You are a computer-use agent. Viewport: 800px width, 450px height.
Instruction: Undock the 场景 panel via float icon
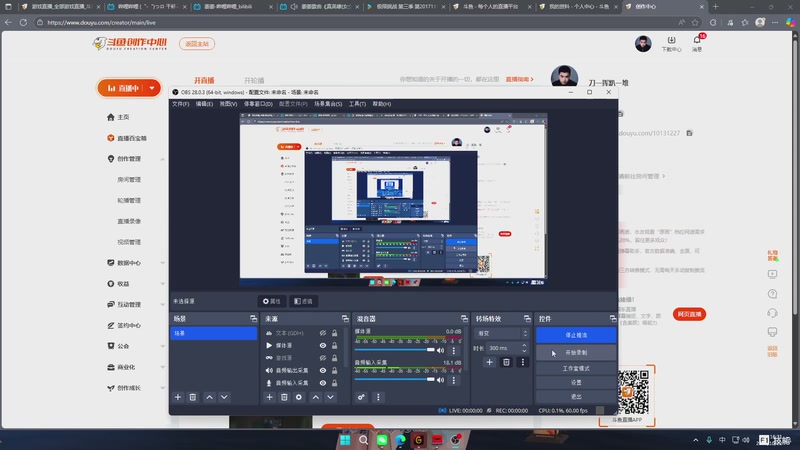pyautogui.click(x=254, y=318)
